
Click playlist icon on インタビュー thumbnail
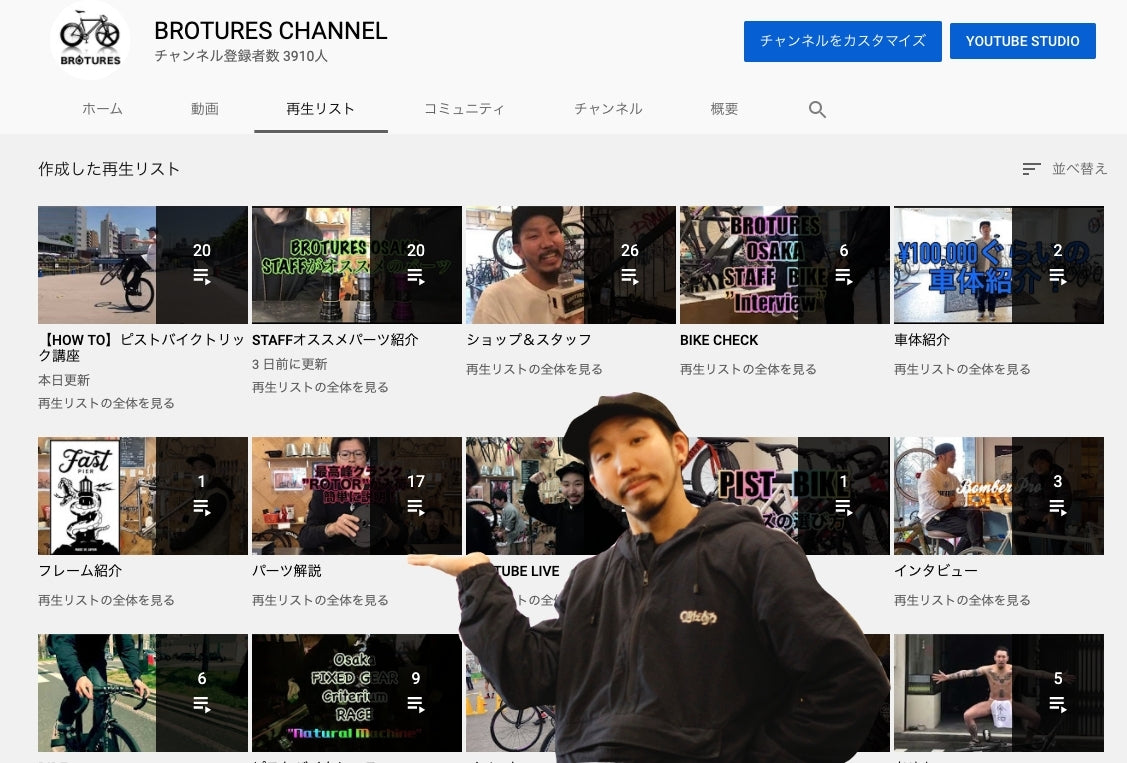pyautogui.click(x=1058, y=508)
